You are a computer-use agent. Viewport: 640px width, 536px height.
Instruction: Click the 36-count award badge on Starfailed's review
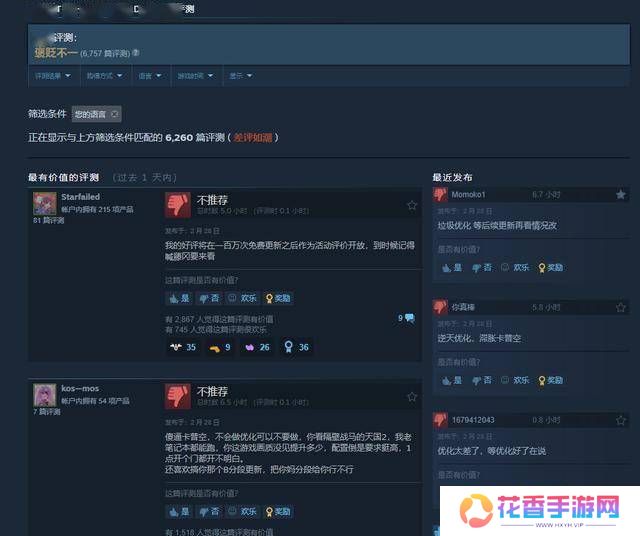tap(297, 347)
